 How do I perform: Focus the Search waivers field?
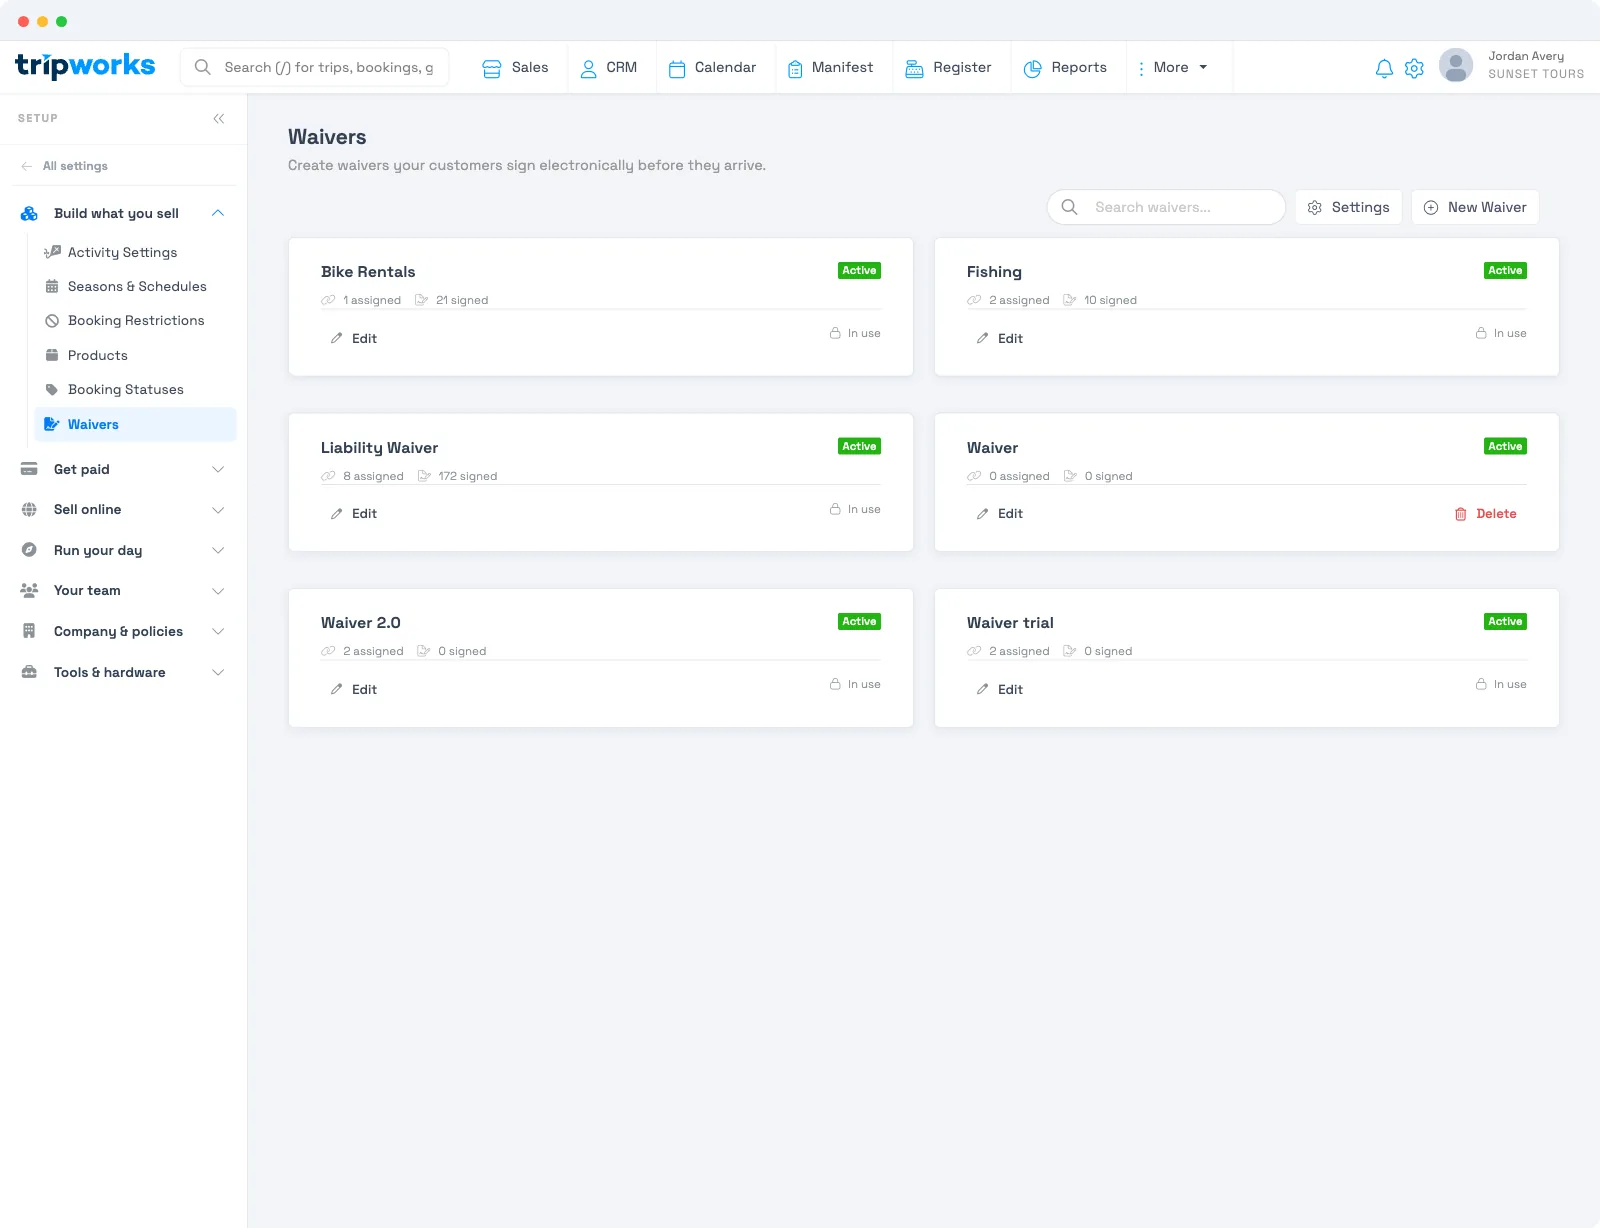[1166, 207]
